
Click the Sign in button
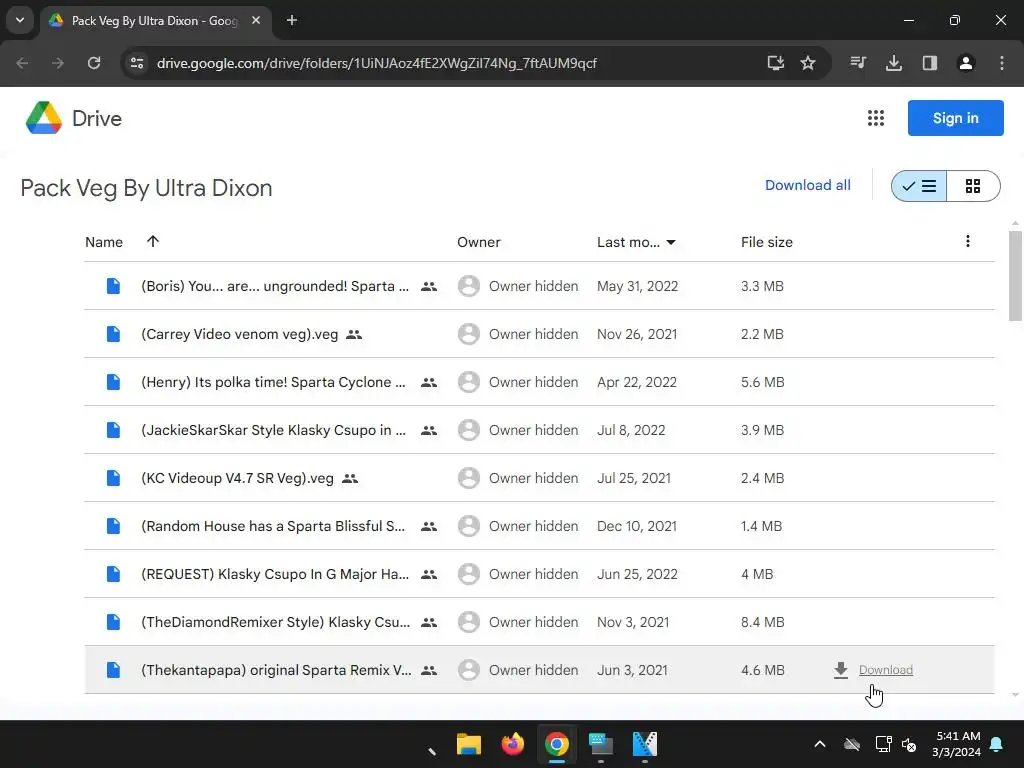[955, 118]
